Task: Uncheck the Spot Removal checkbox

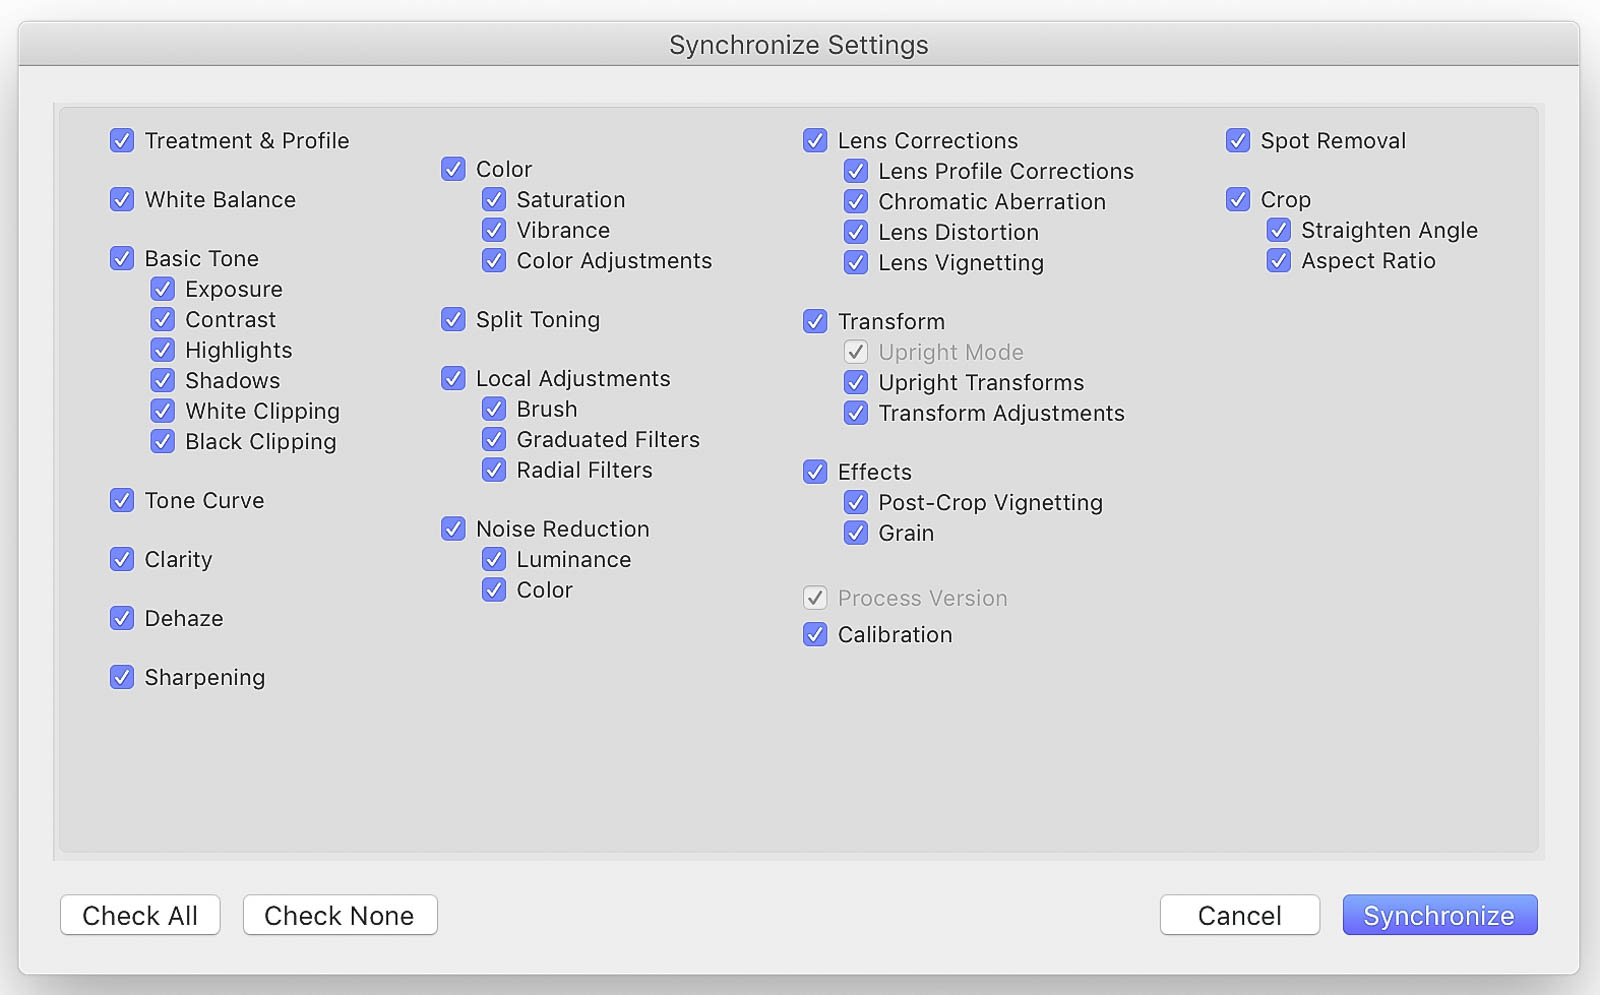Action: coord(1238,141)
